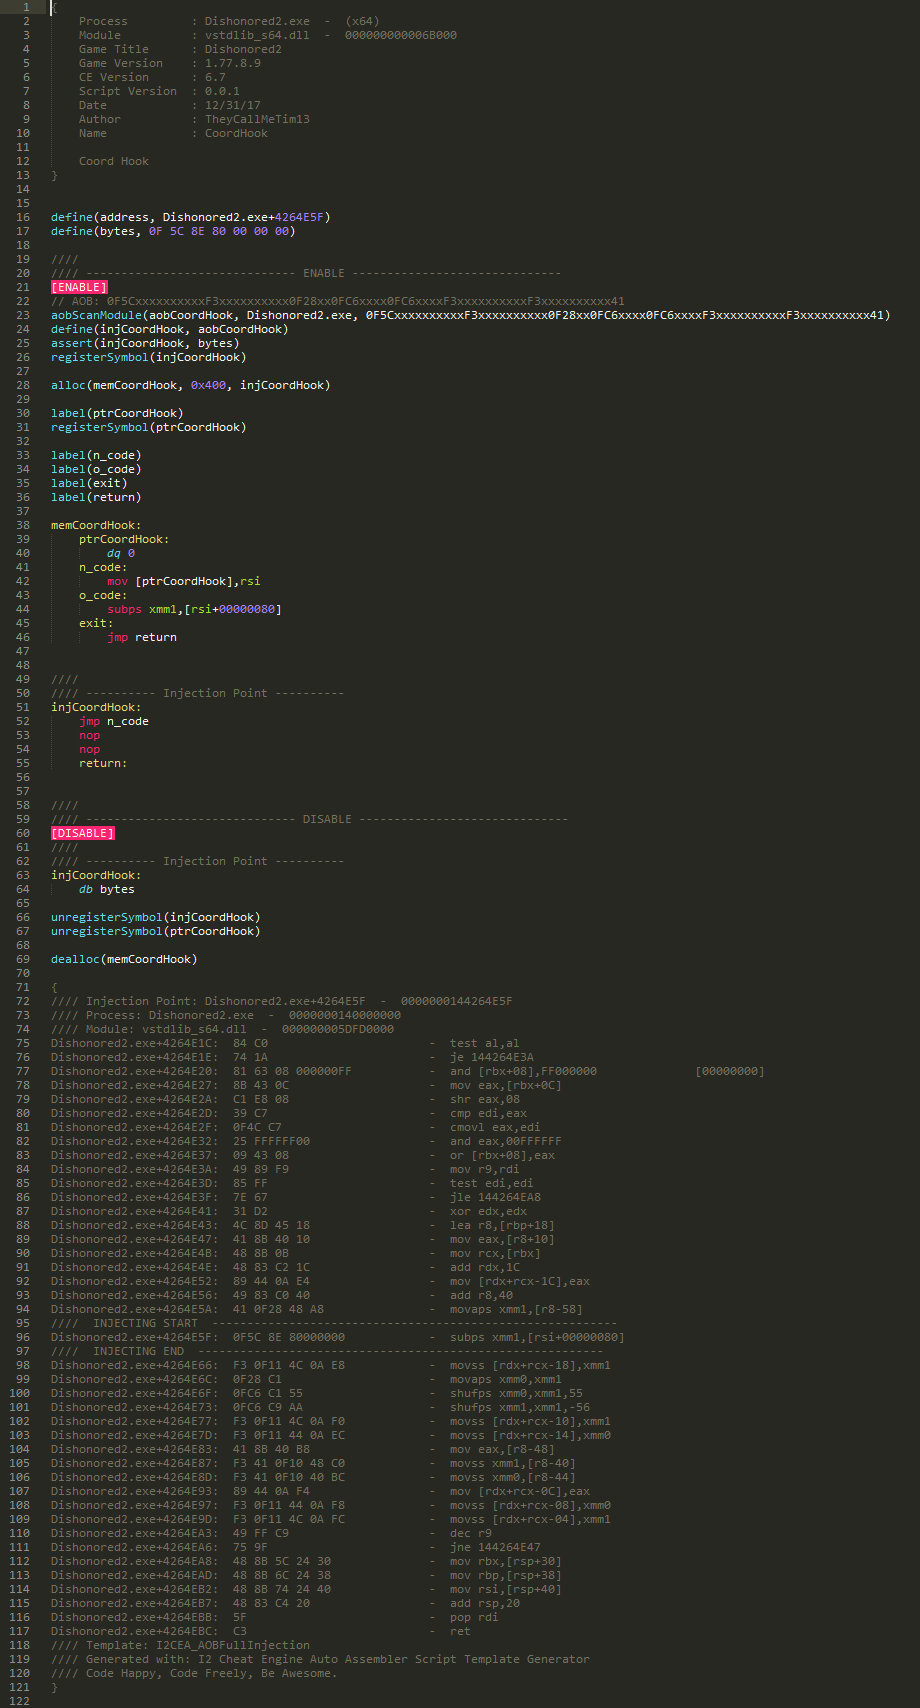920x1708 pixels.
Task: Click the 'cmovl eax,edi' disassembly row
Action: pos(296,1127)
